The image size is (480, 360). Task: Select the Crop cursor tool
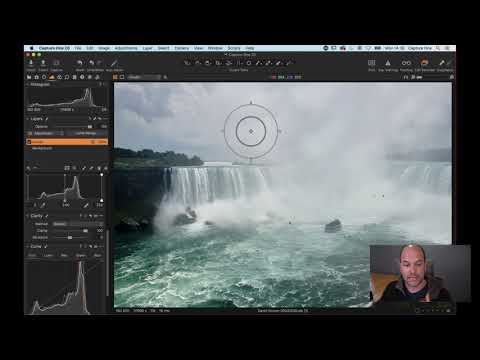[218, 63]
